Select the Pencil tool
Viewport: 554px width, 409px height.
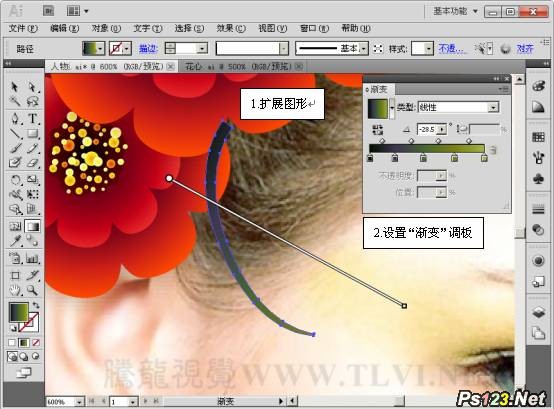pyautogui.click(x=32, y=148)
